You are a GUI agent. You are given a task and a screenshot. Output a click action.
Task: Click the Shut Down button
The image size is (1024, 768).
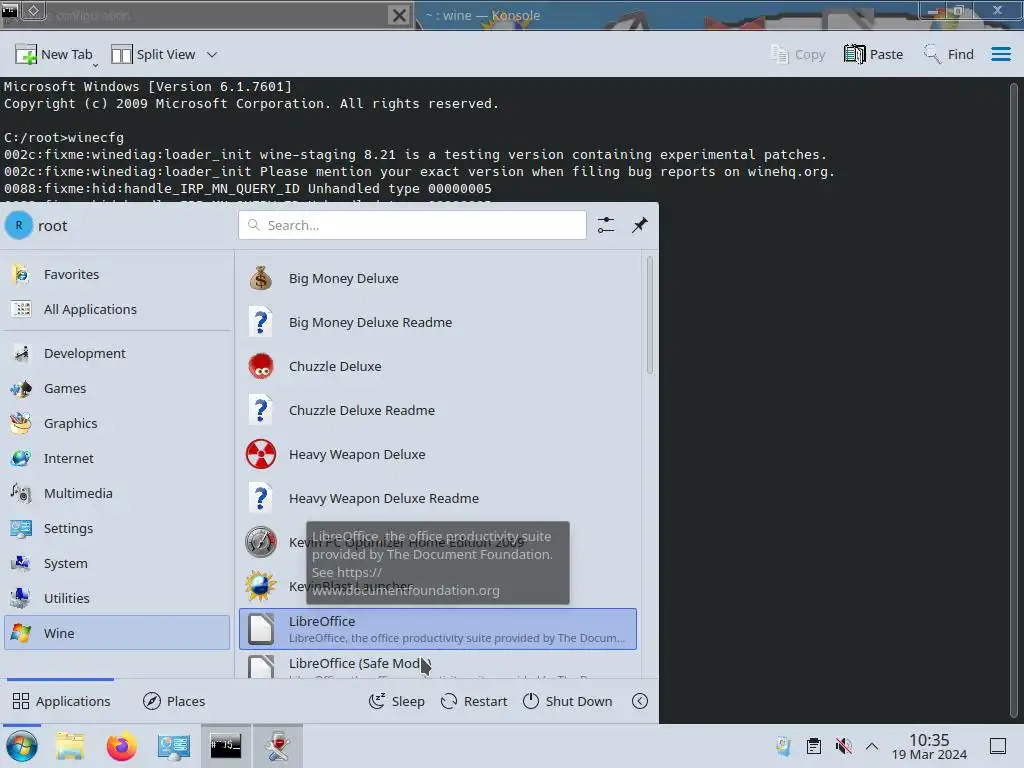tap(568, 701)
